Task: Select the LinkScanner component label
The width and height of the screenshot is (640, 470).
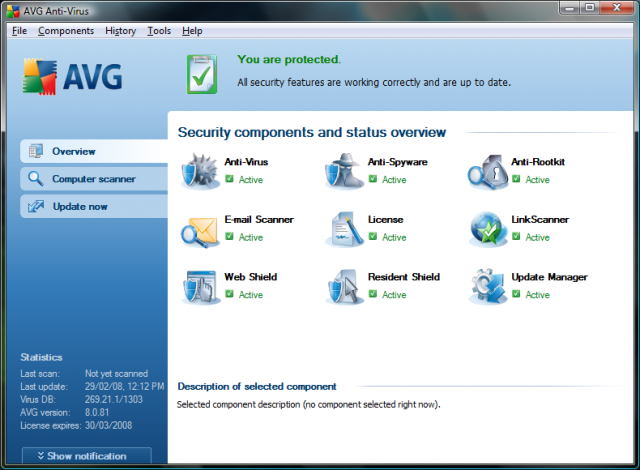Action: pyautogui.click(x=540, y=219)
